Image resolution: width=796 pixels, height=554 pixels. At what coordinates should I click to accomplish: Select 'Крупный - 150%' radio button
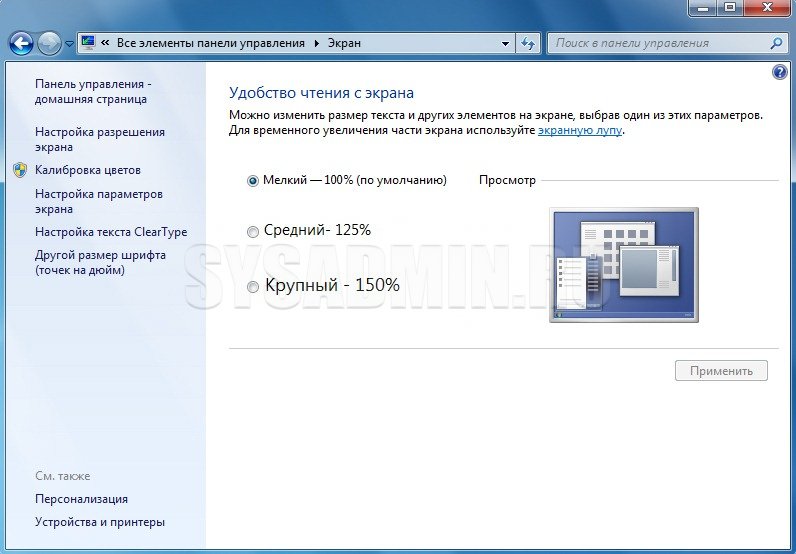[252, 287]
